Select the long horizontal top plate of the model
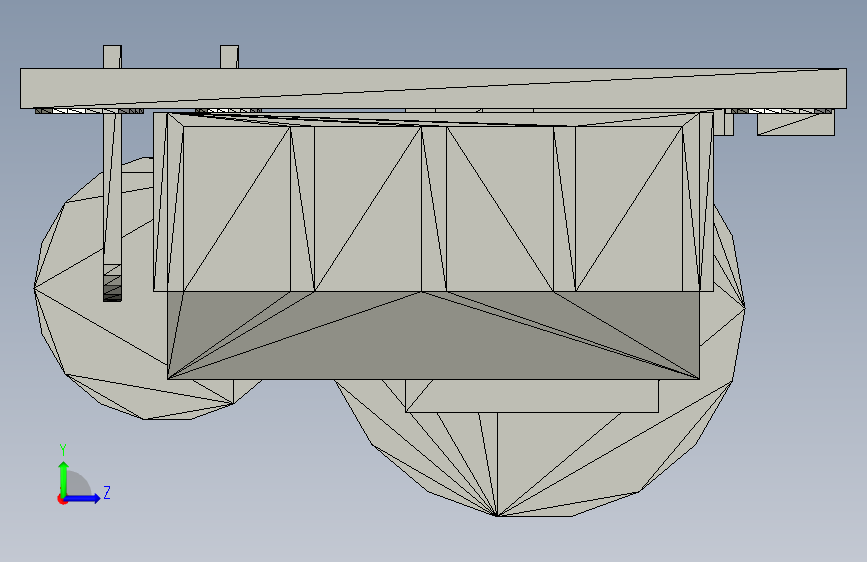This screenshot has height=562, width=867. point(434,88)
